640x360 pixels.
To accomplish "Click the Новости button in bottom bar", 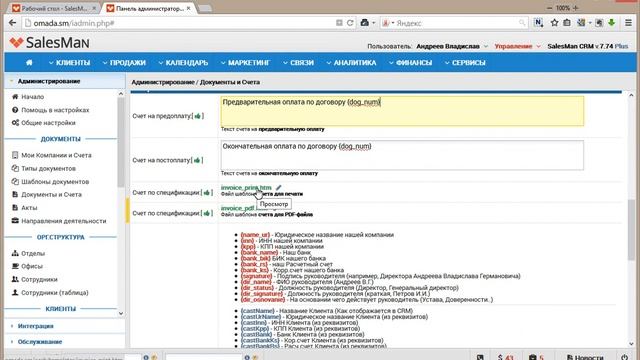I will pos(585,357).
